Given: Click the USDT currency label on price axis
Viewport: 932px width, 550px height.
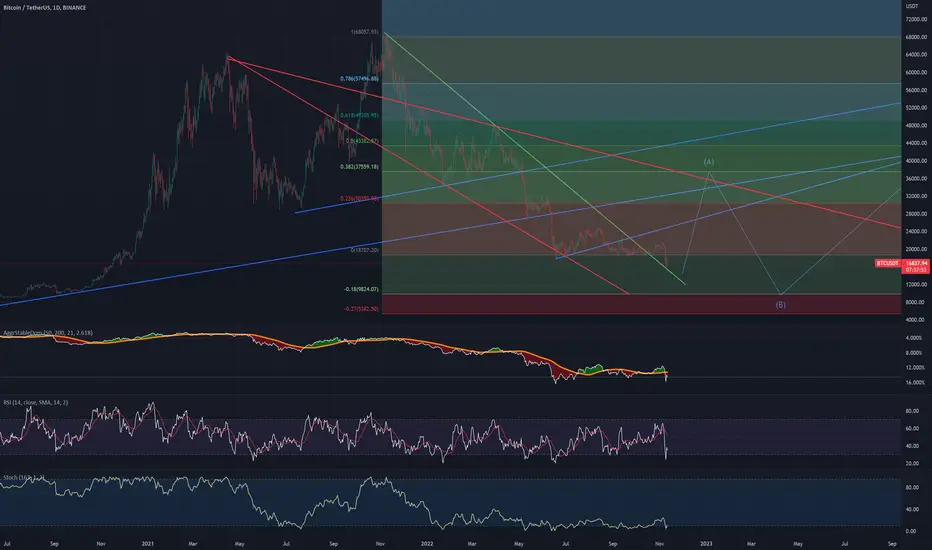Looking at the screenshot, I should tap(912, 6).
